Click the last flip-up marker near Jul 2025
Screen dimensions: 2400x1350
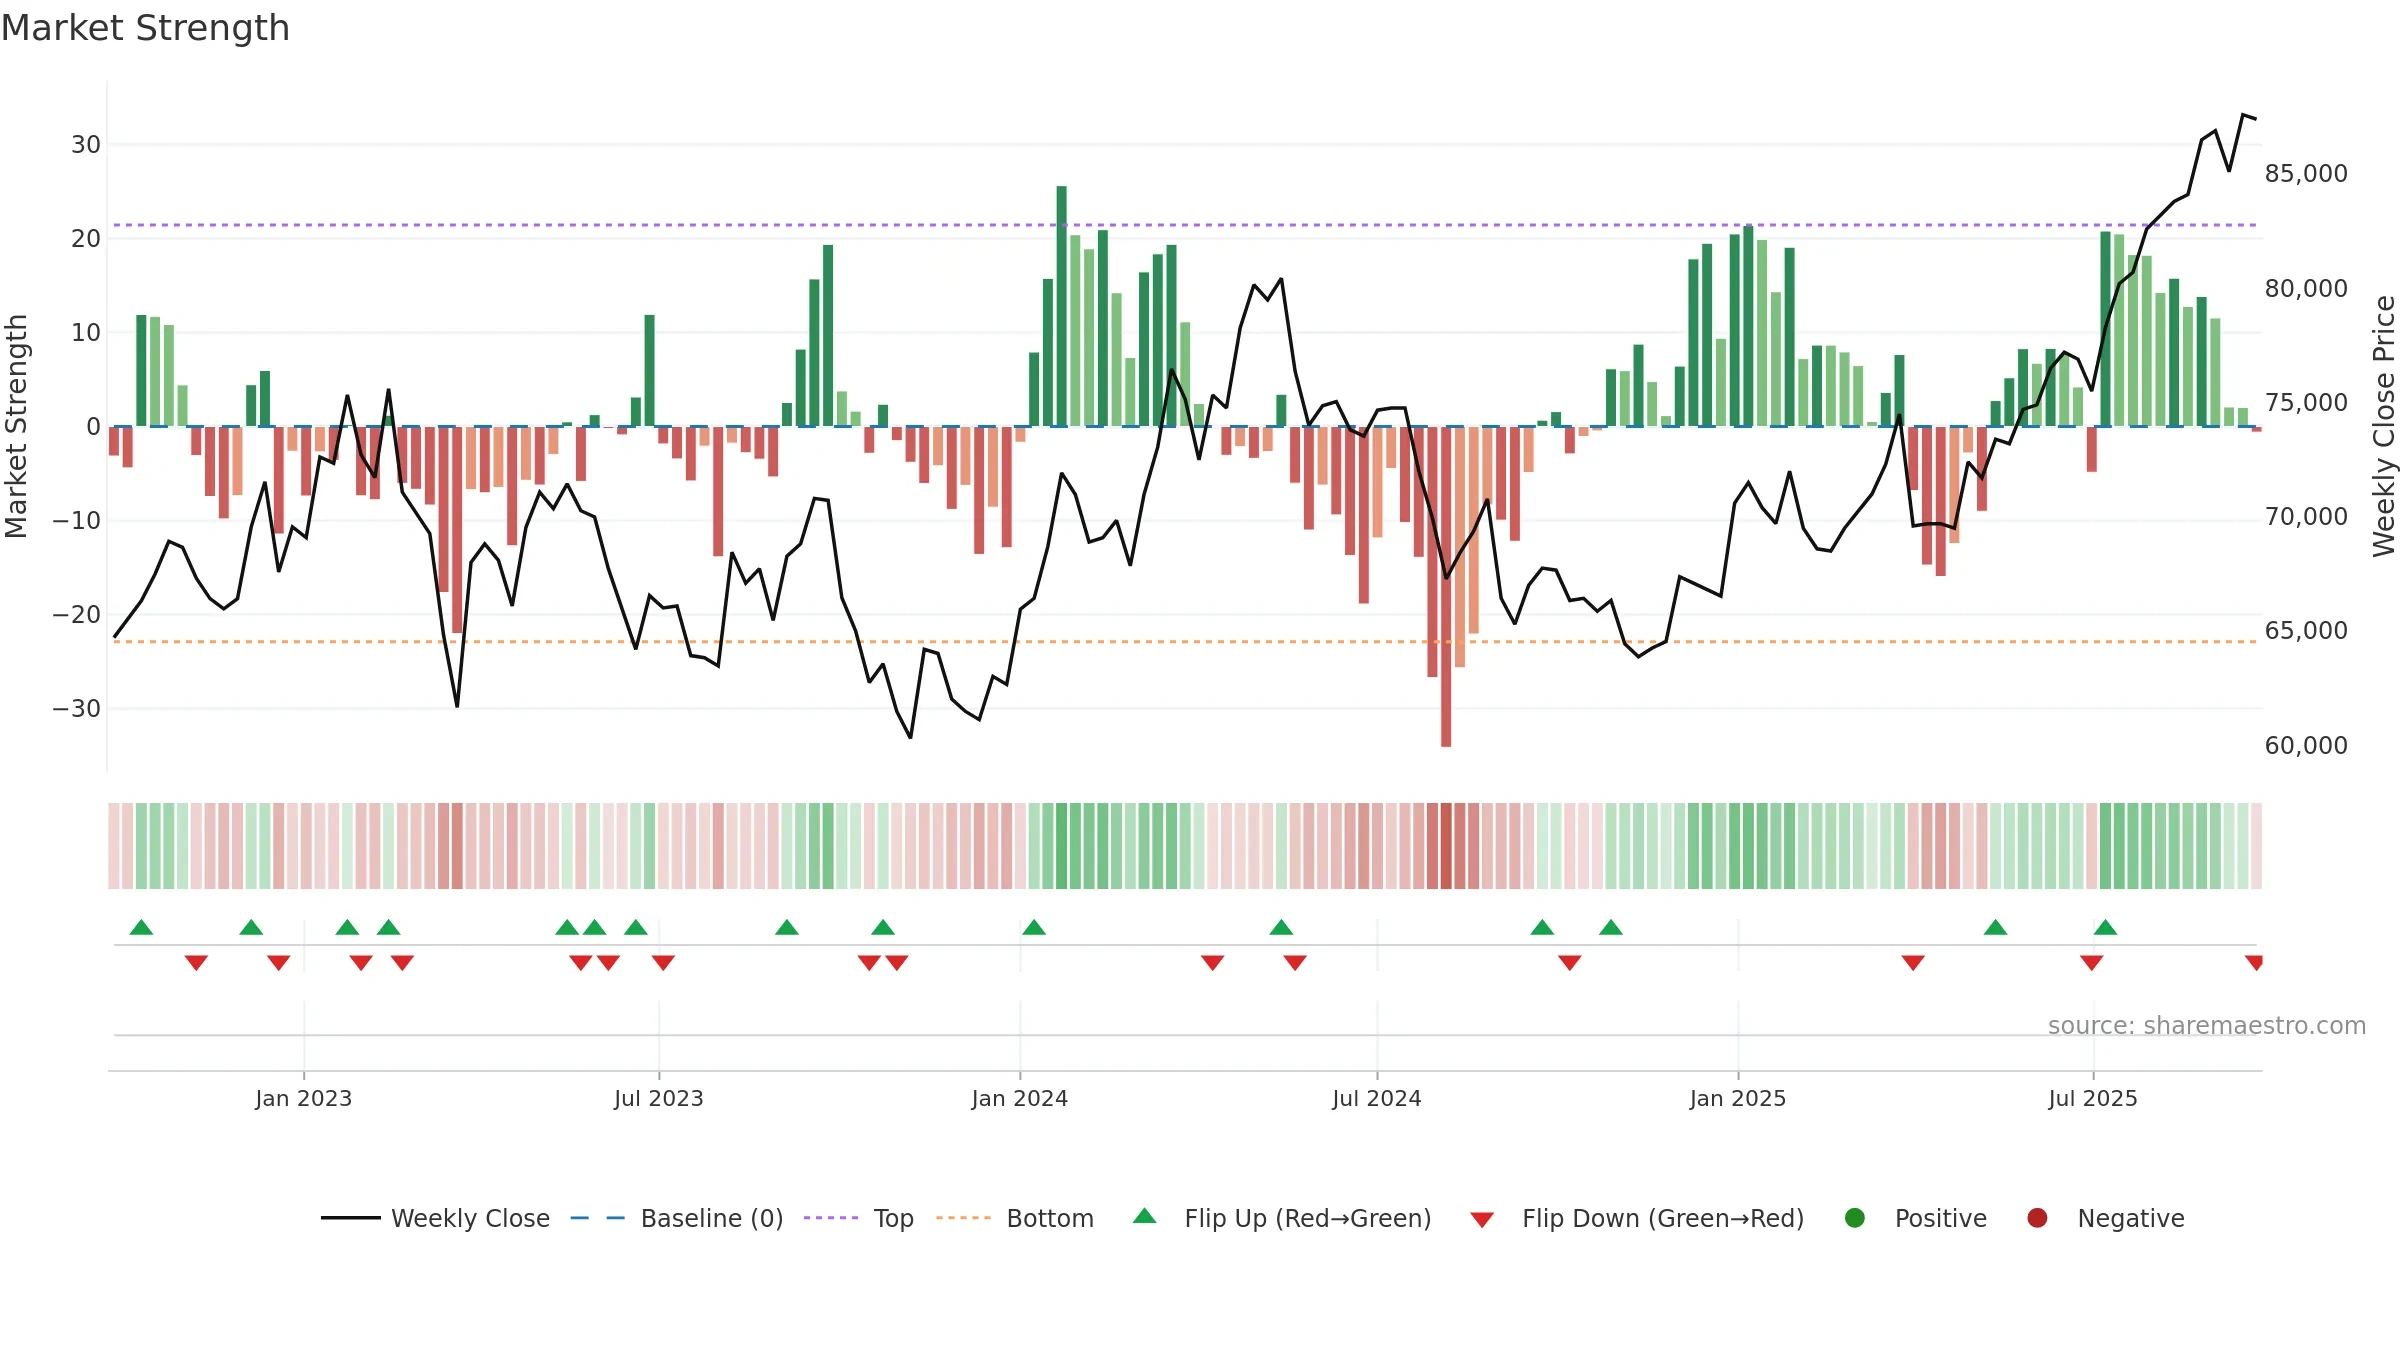pyautogui.click(x=2105, y=927)
